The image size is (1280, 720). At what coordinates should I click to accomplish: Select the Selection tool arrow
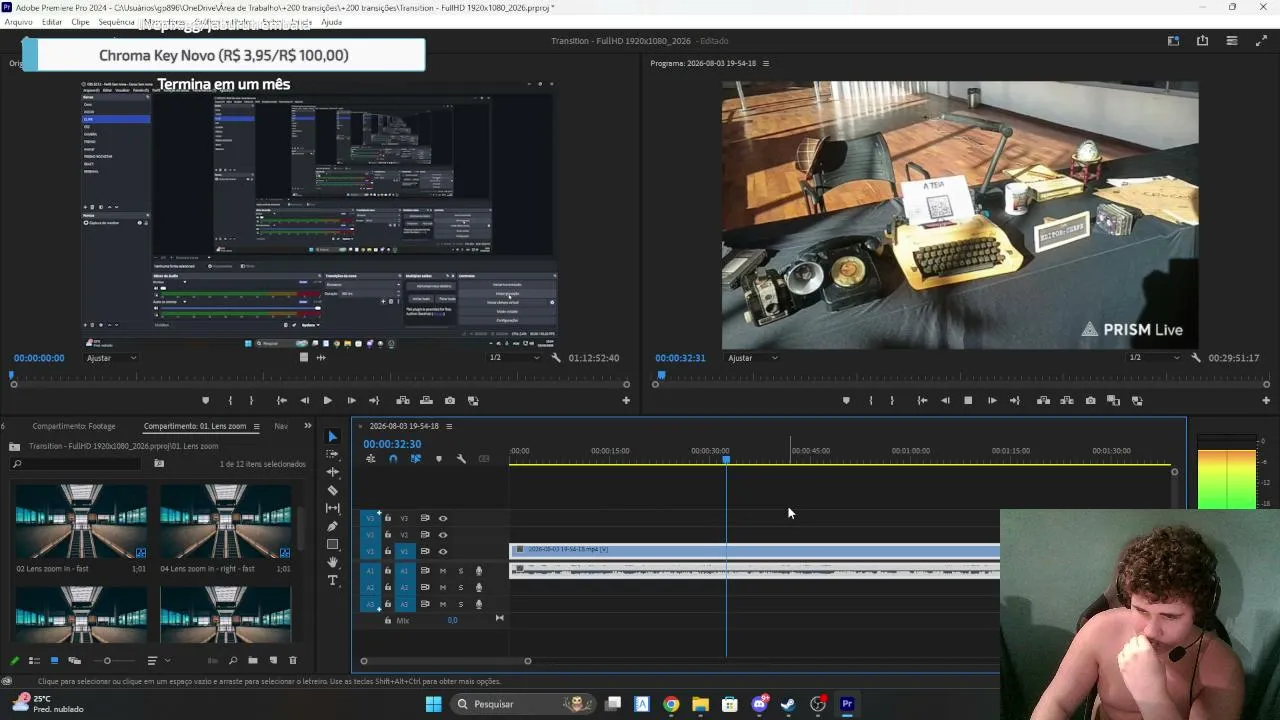[x=333, y=436]
